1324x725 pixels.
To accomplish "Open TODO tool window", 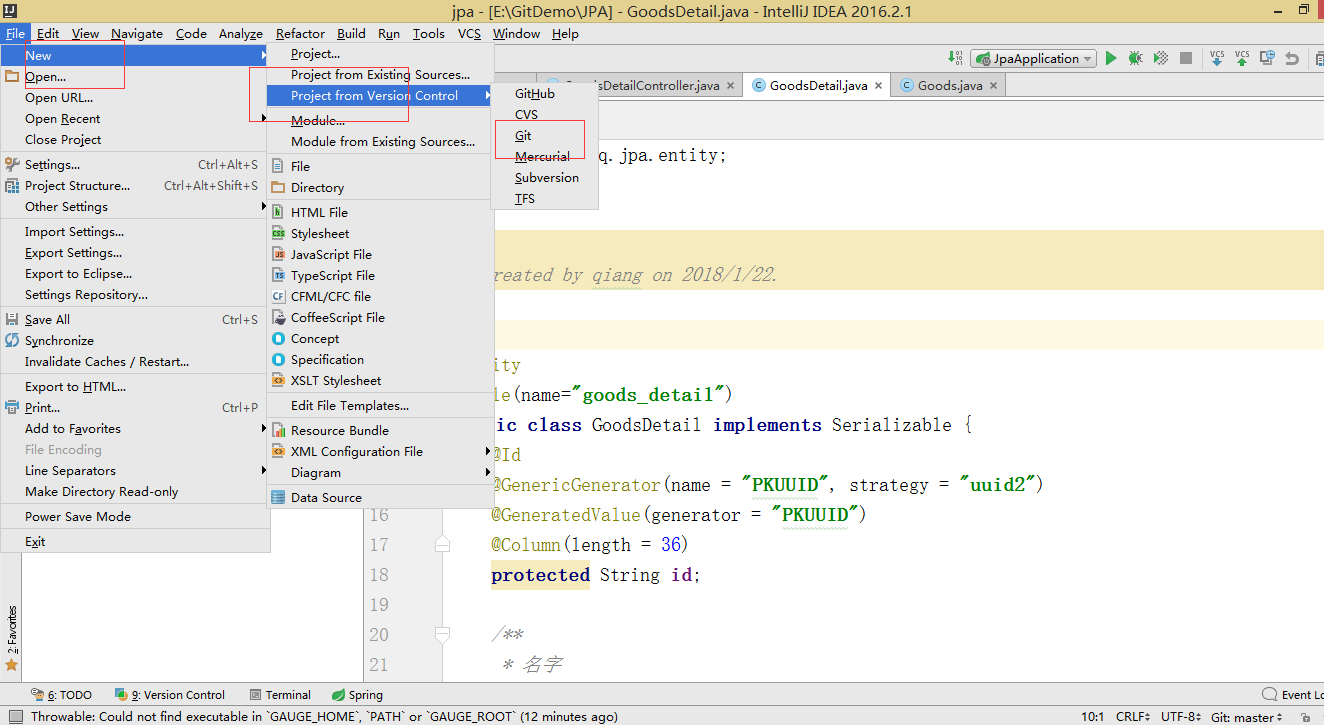I will (62, 695).
